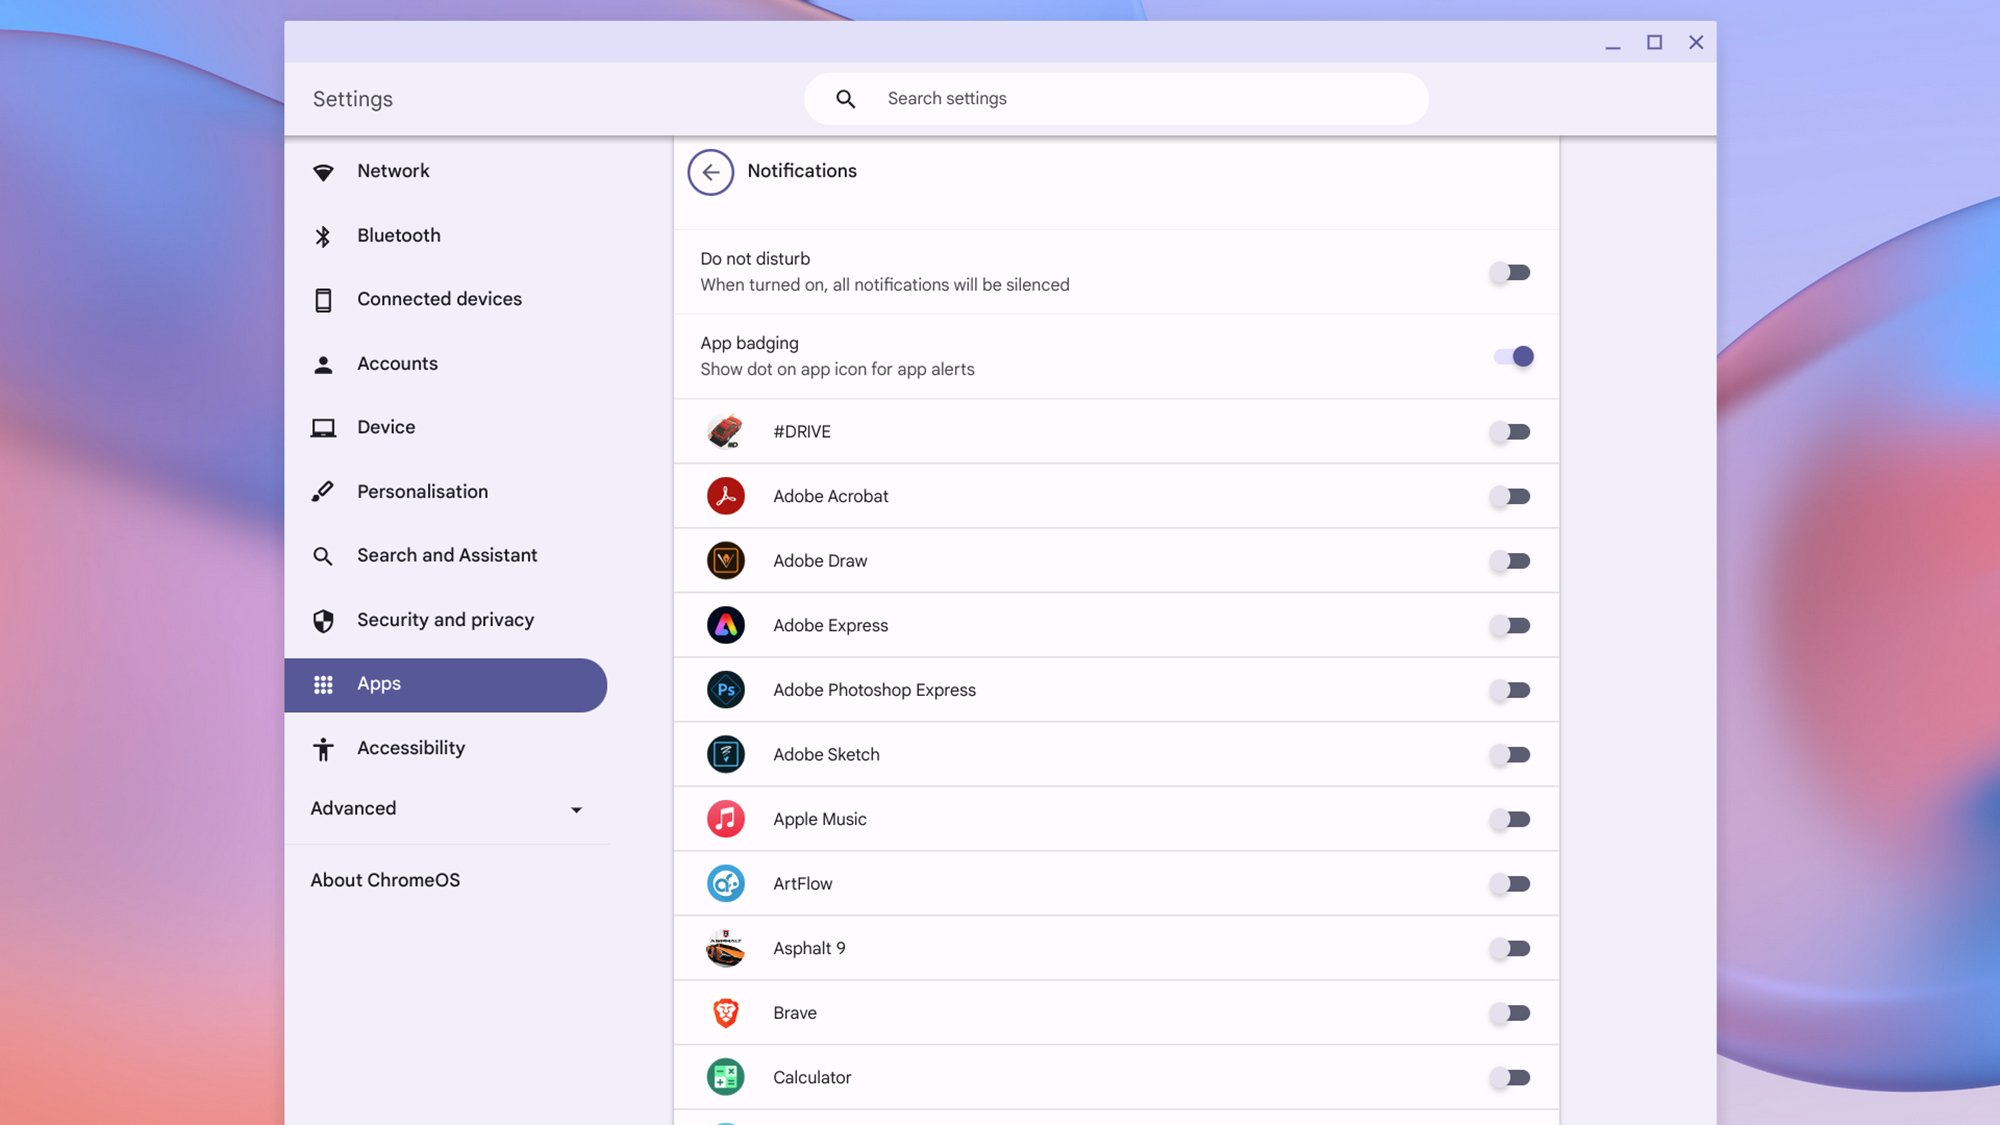
Task: Click the Adobe Acrobat app icon
Action: click(724, 496)
